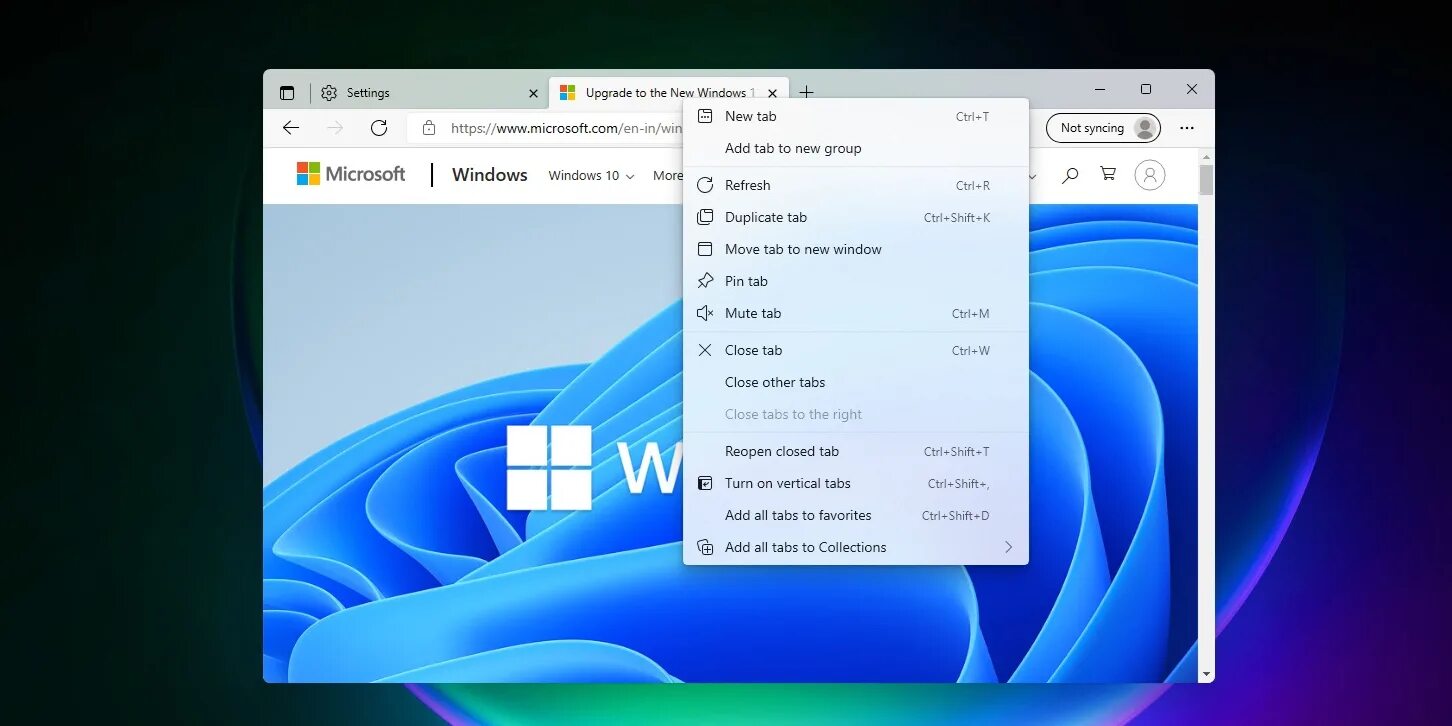Select the Settings gear tab icon
The image size is (1452, 726).
pyautogui.click(x=329, y=93)
